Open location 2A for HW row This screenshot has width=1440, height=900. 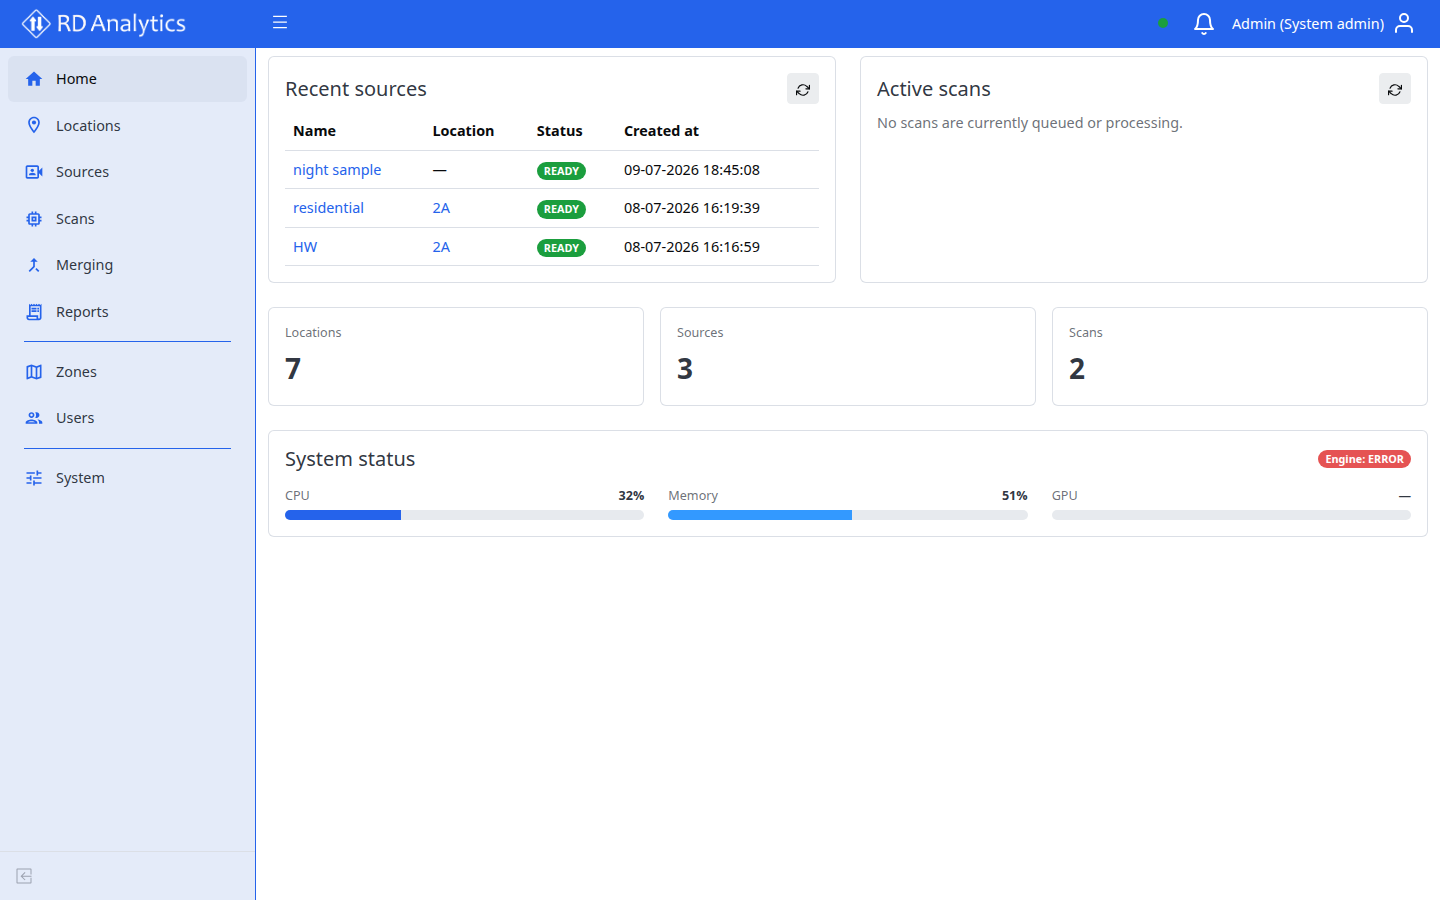pyautogui.click(x=441, y=247)
